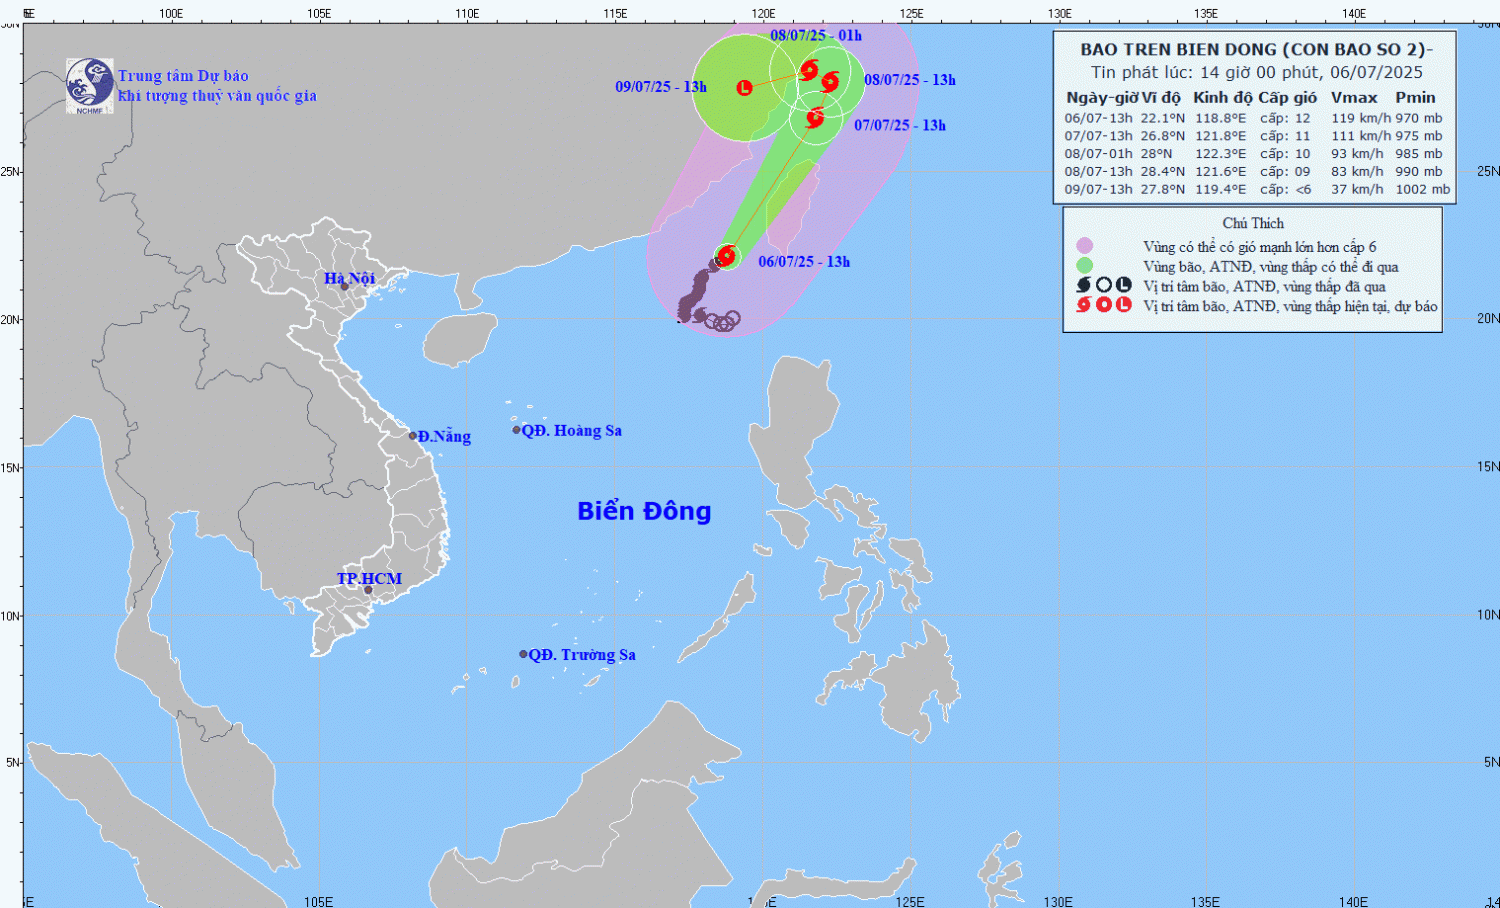
Task: Click the storm icon at 06/07/25 - 13h position
Action: tap(726, 256)
